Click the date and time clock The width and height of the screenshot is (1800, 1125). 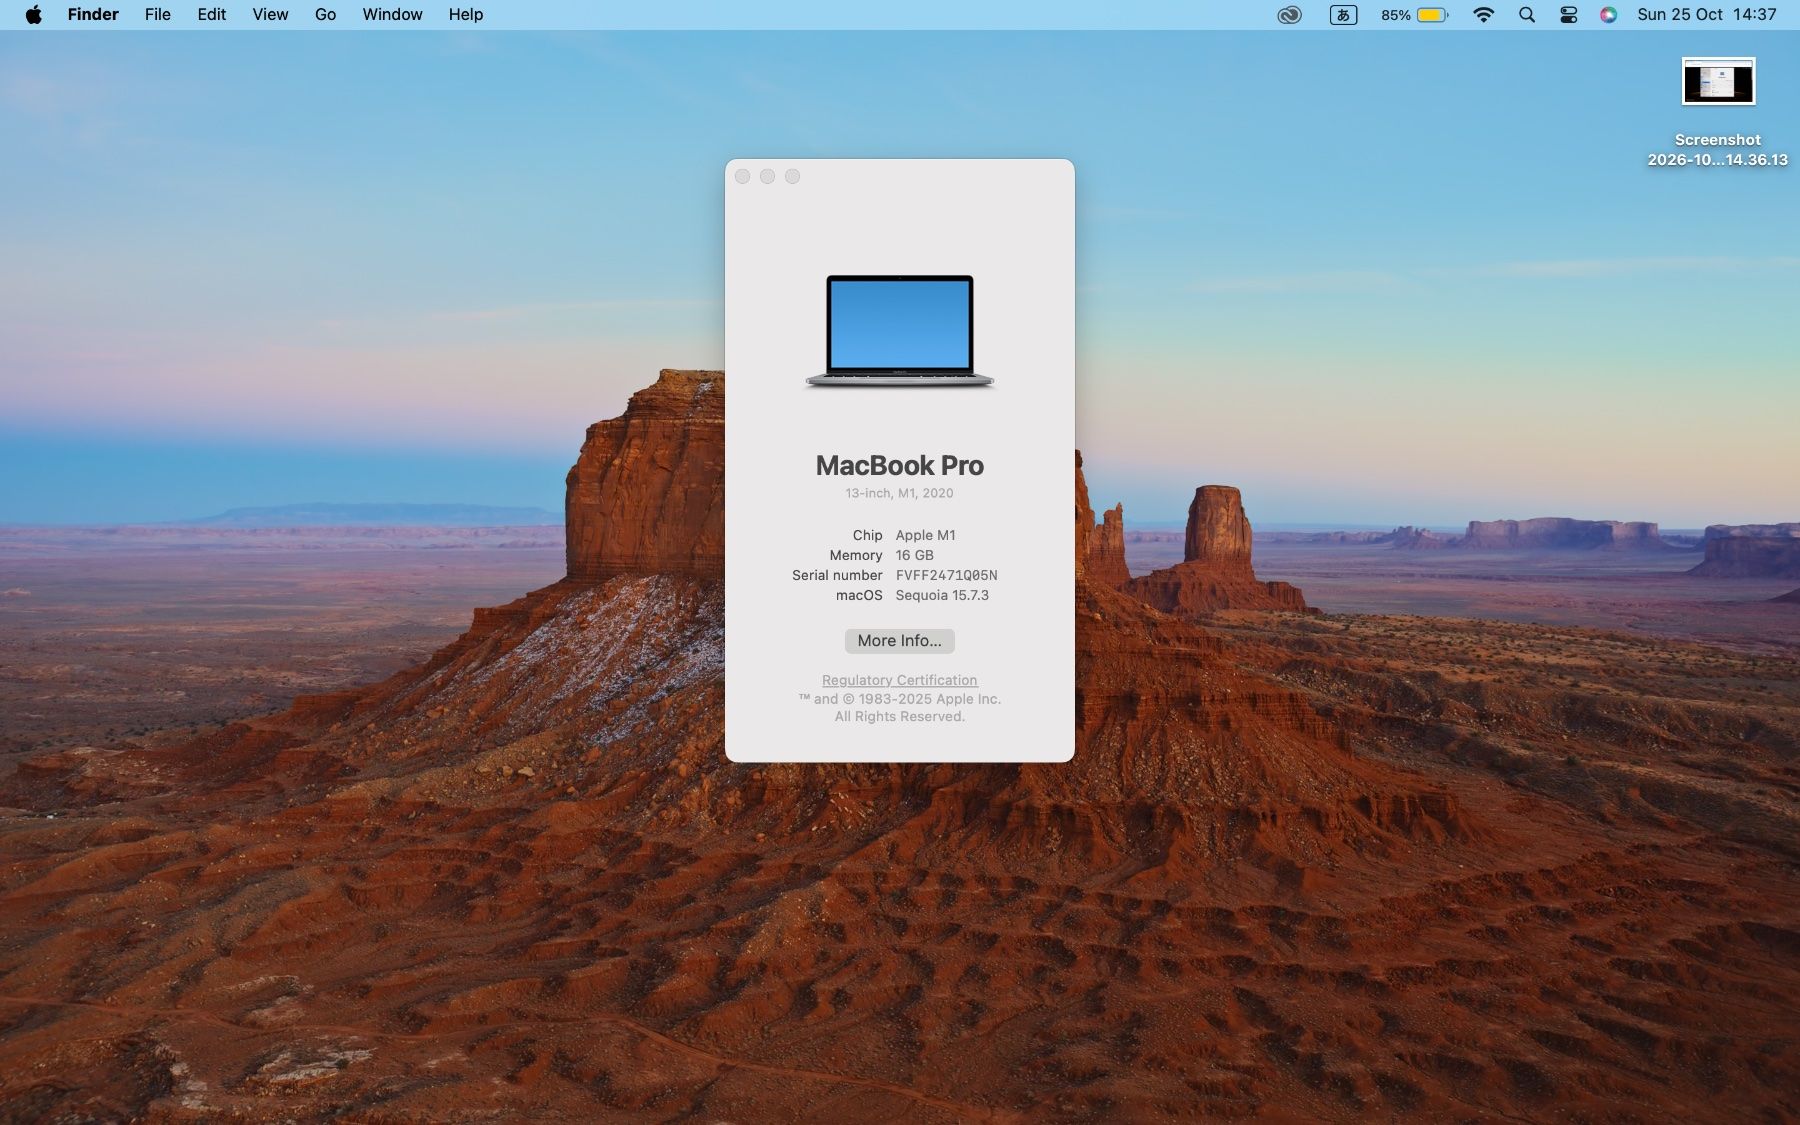coord(1706,15)
